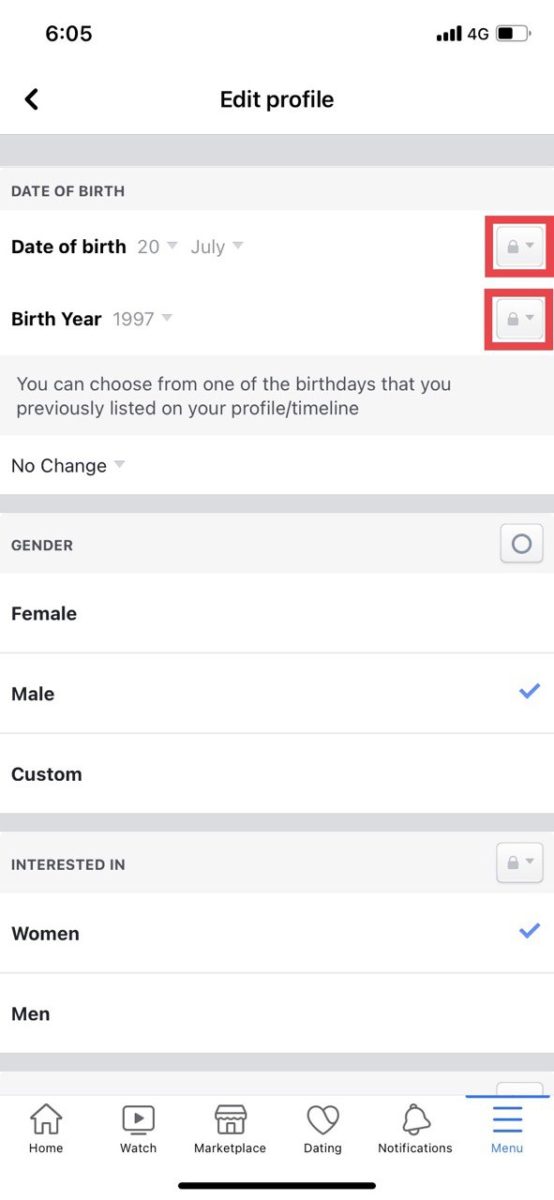Viewport: 554px width, 1200px height.
Task: Go to the Marketplace tab
Action: tap(230, 1129)
